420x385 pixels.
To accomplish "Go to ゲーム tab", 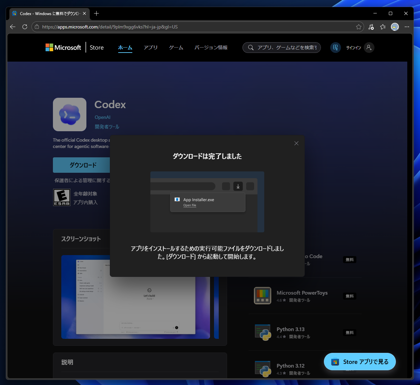I will pos(176,48).
